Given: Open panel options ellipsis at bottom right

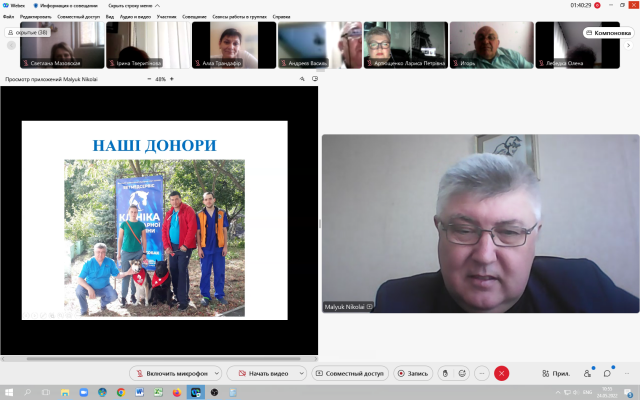Looking at the screenshot, I should click(627, 373).
